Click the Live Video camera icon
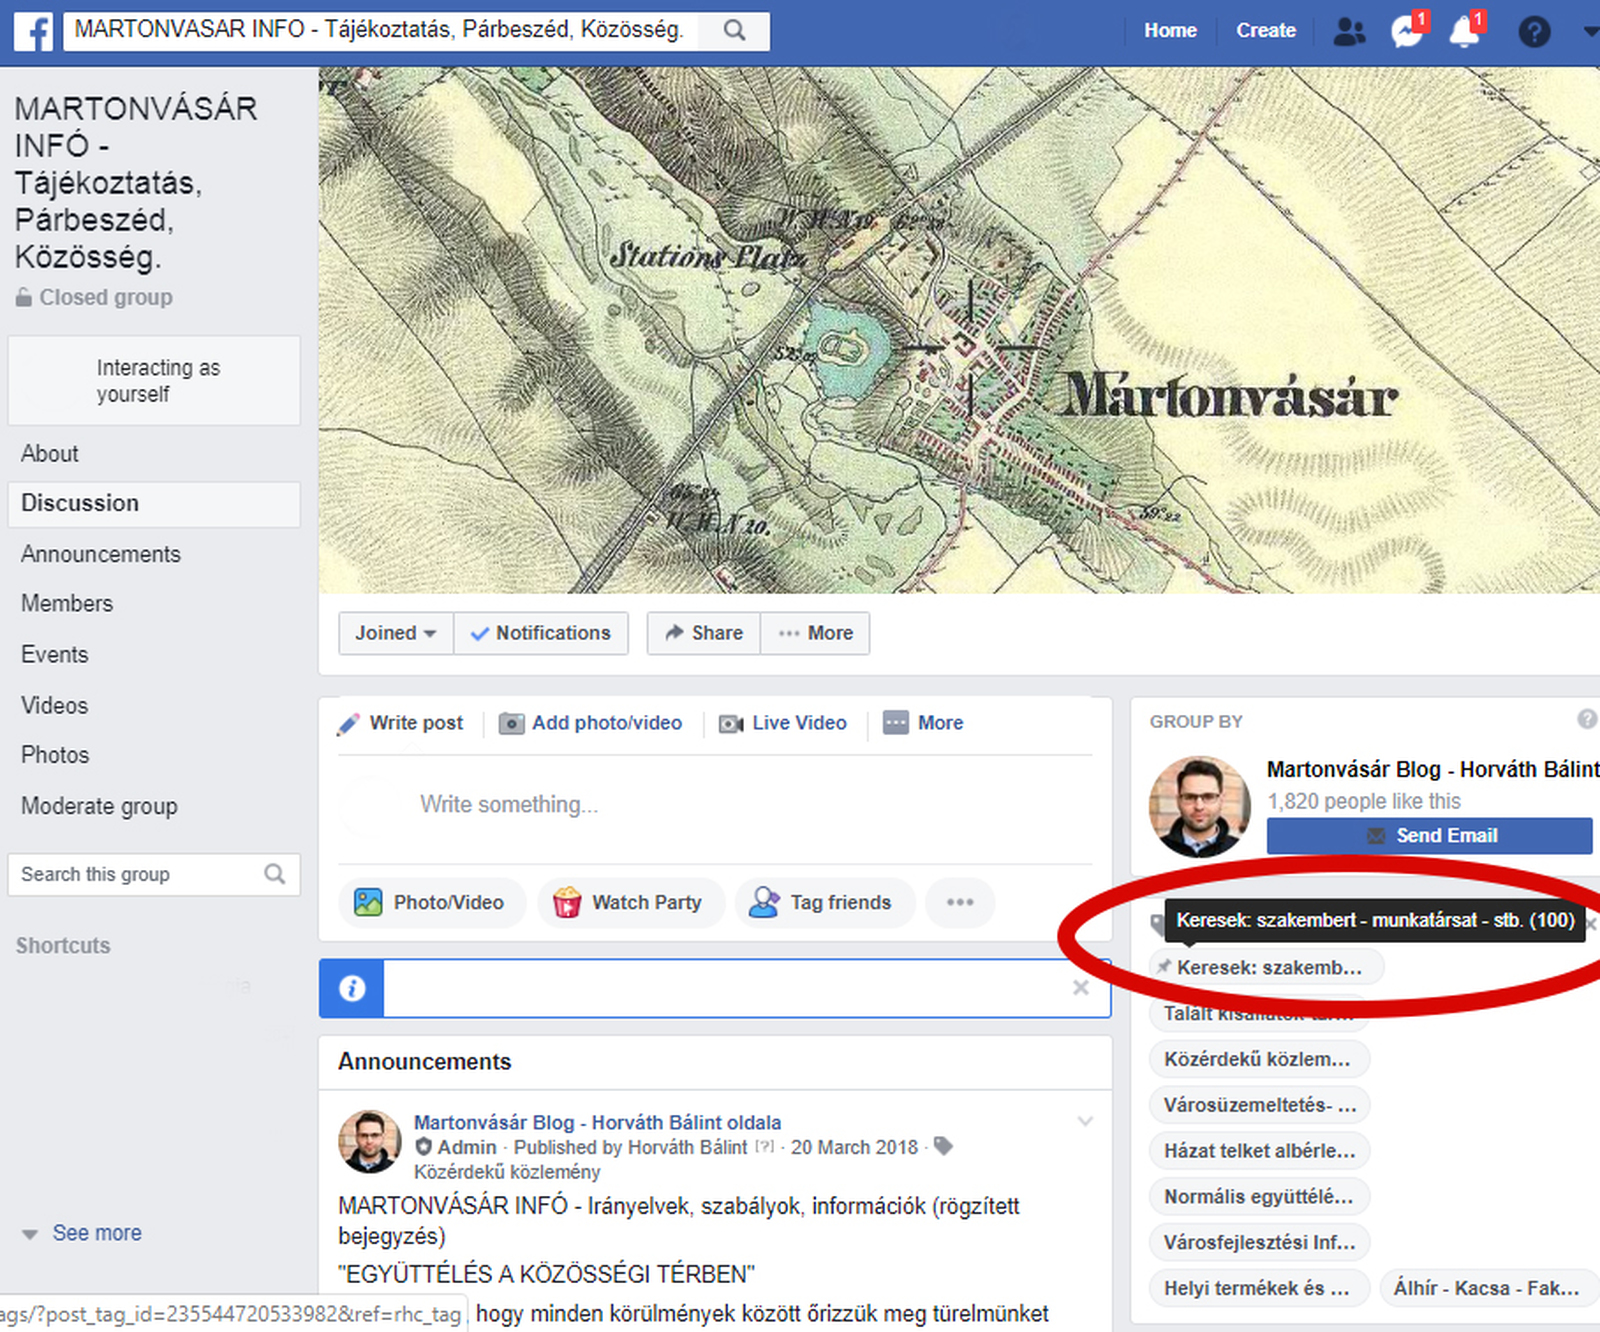Screen dimensions: 1600x1332 [731, 723]
